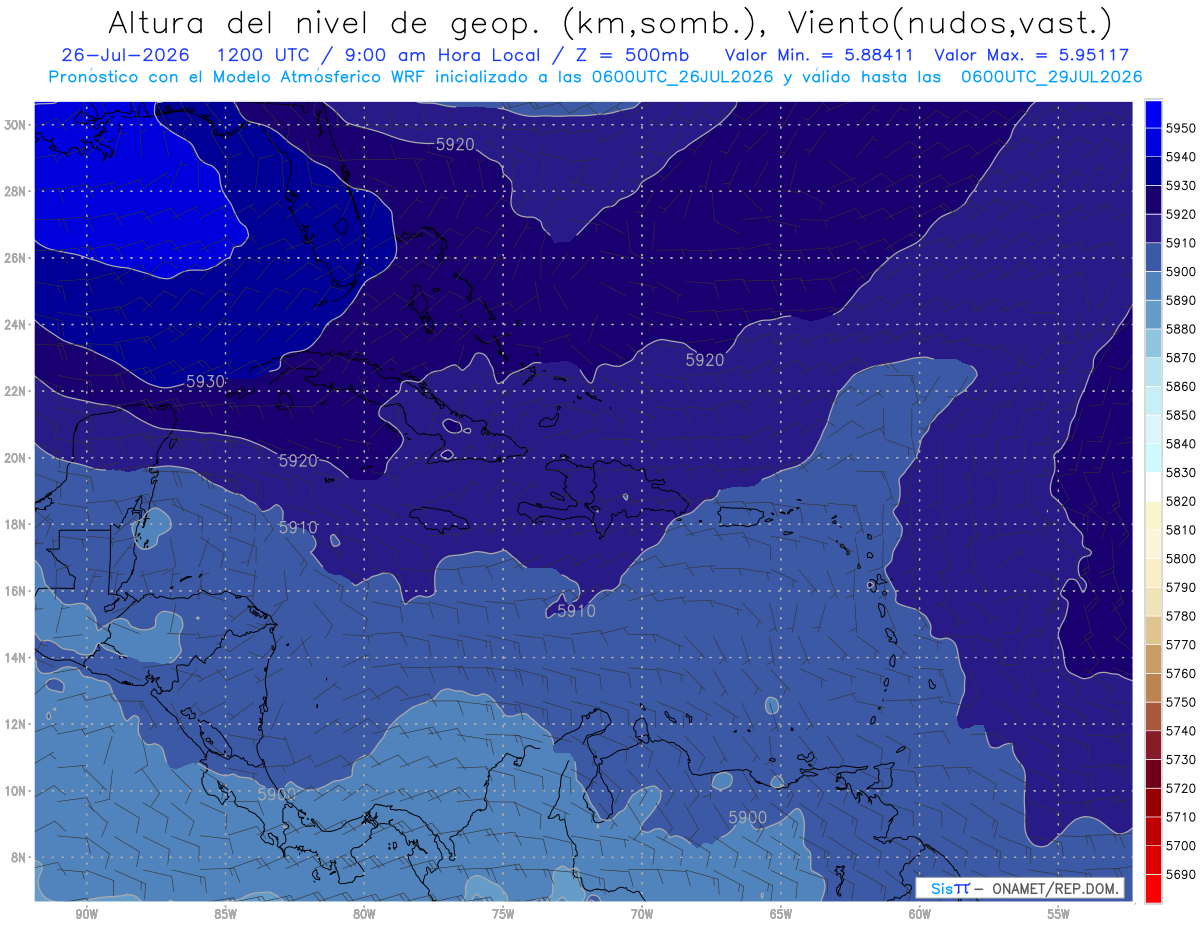Click the 90W longitude axis label

coord(86,915)
